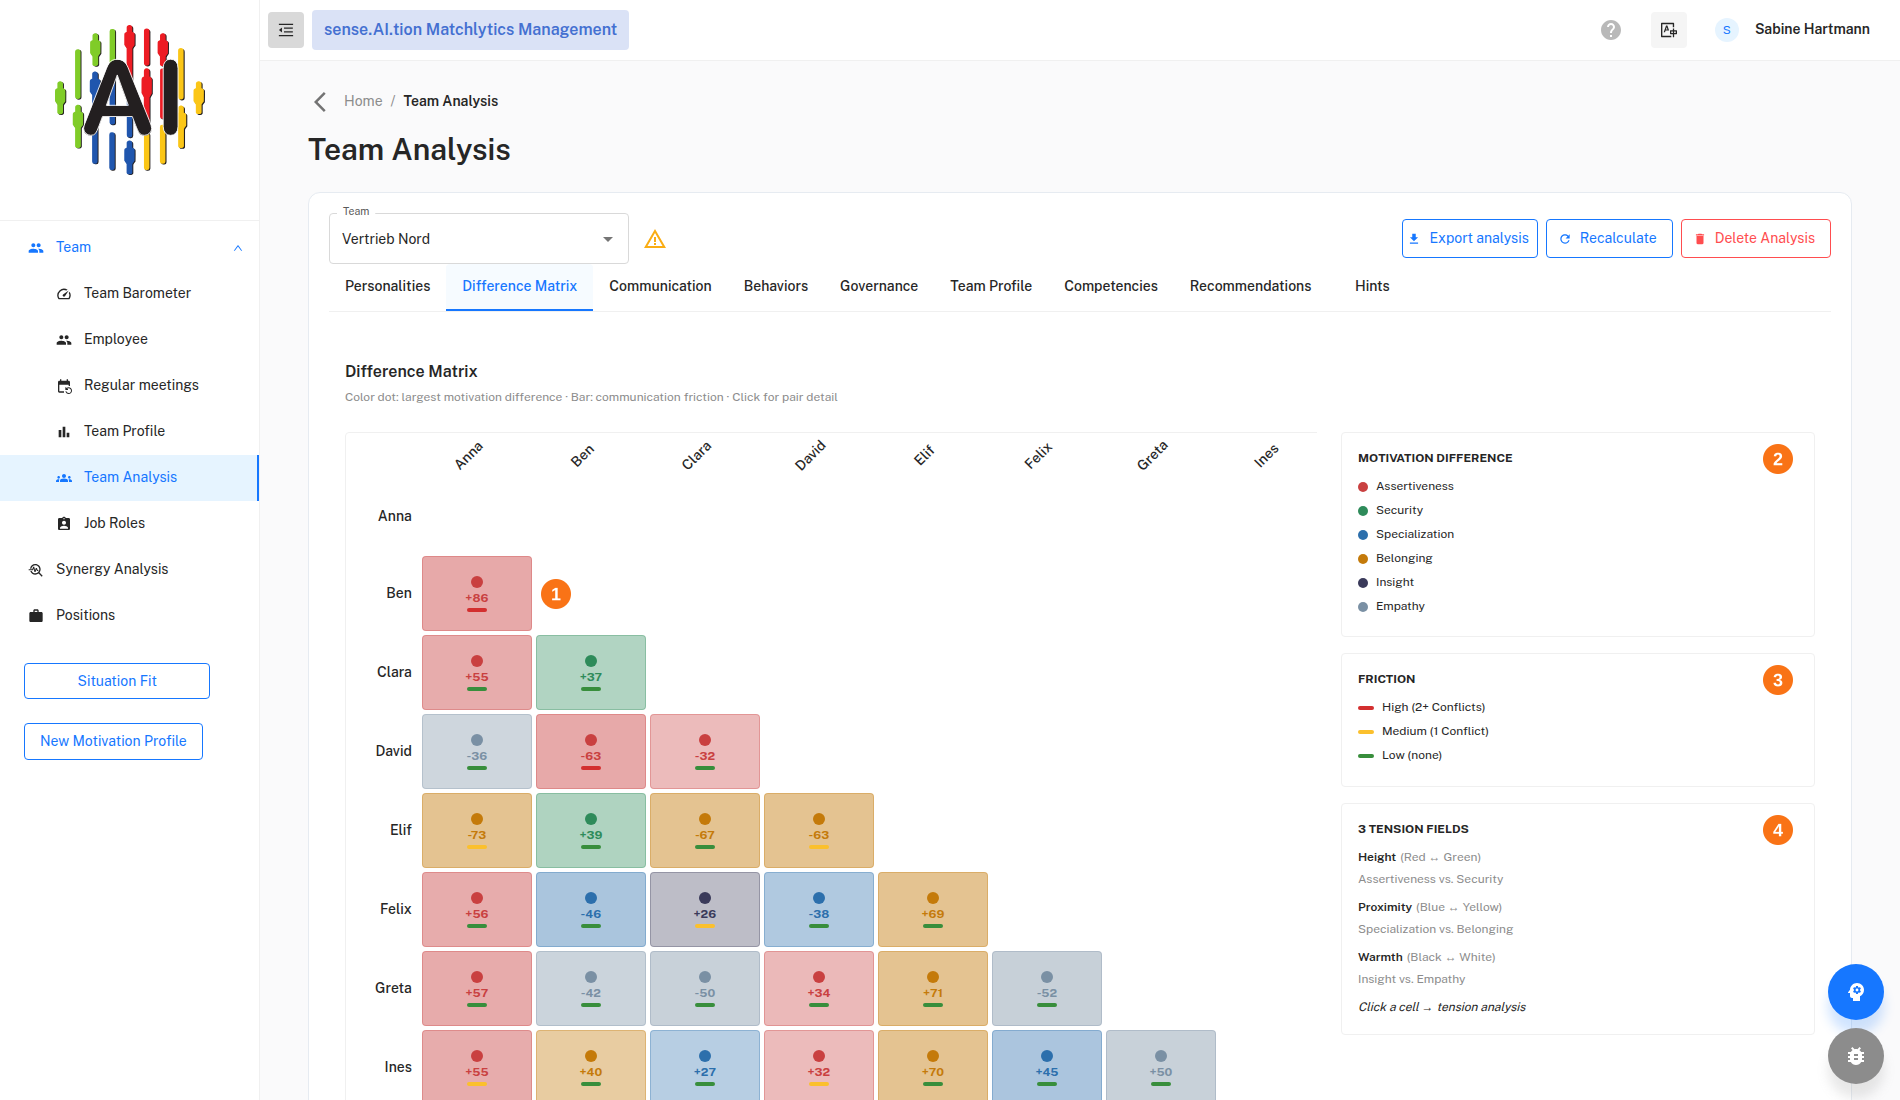The height and width of the screenshot is (1100, 1900).
Task: Collapse the Team sidebar section chevron
Action: (x=238, y=248)
